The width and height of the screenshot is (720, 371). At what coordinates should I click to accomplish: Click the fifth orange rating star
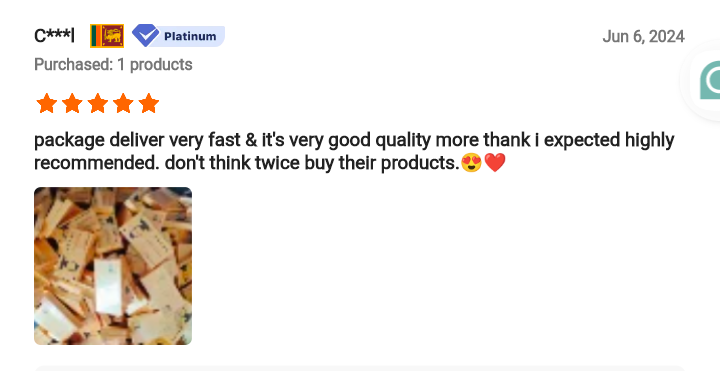149,103
